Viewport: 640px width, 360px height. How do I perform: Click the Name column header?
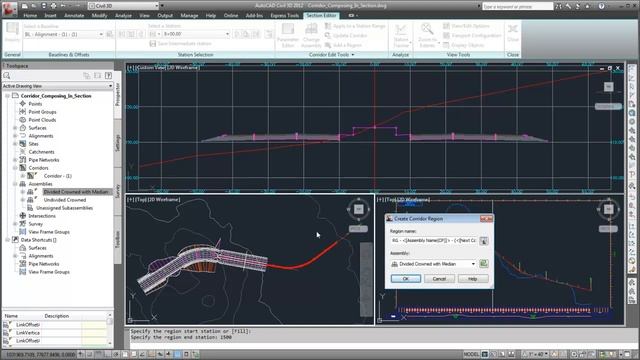point(11,316)
